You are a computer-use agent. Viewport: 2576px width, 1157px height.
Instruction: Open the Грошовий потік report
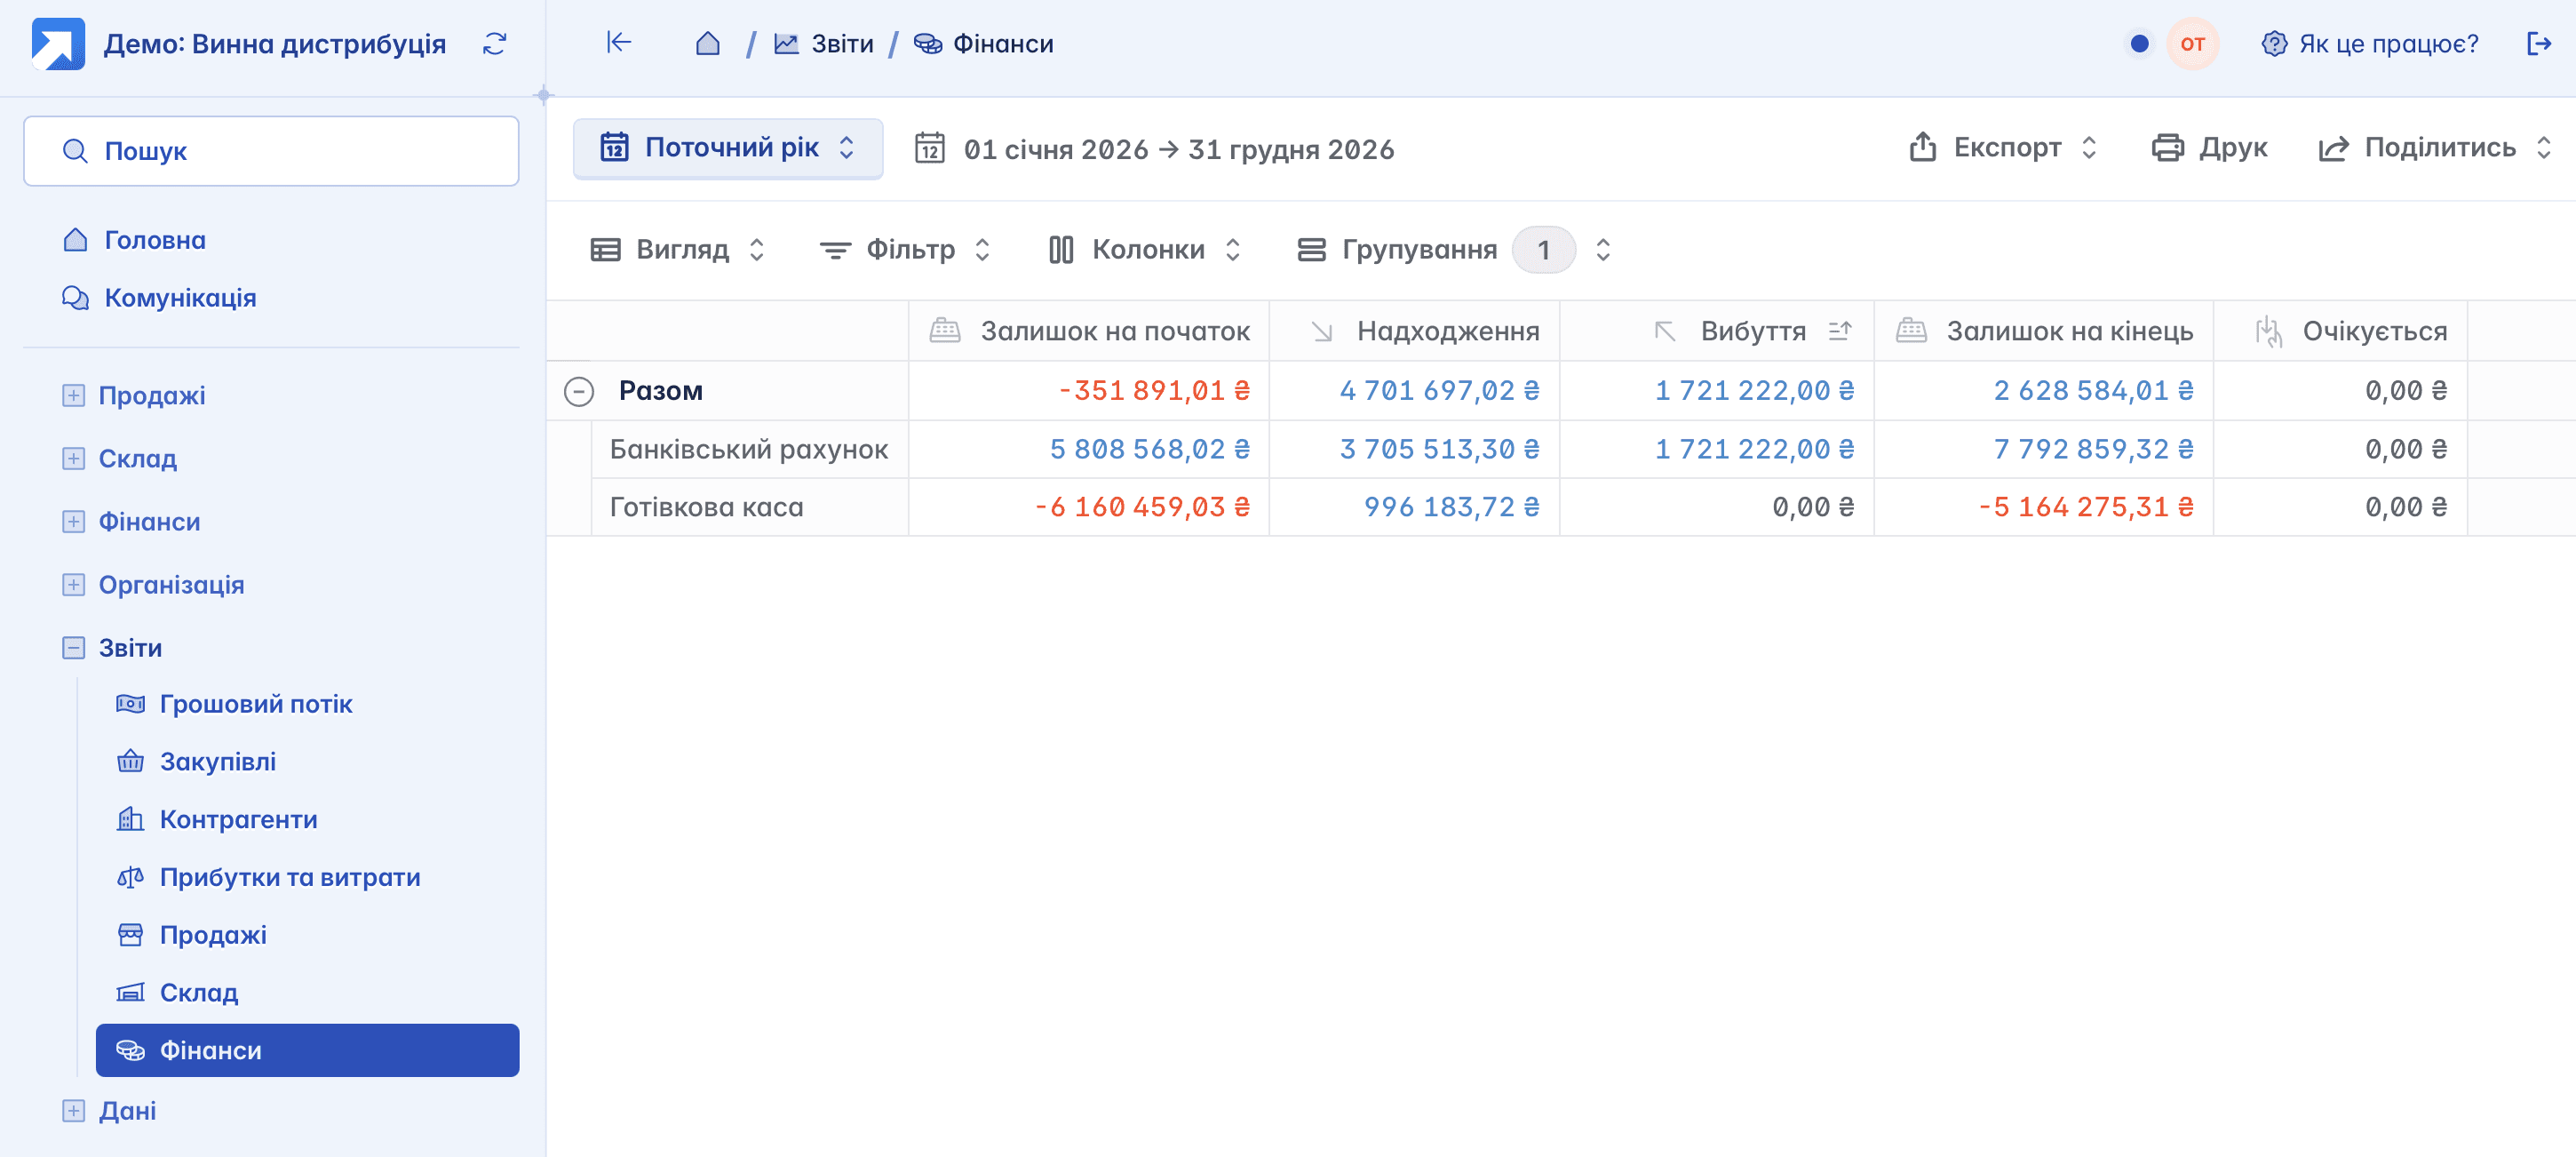point(256,704)
